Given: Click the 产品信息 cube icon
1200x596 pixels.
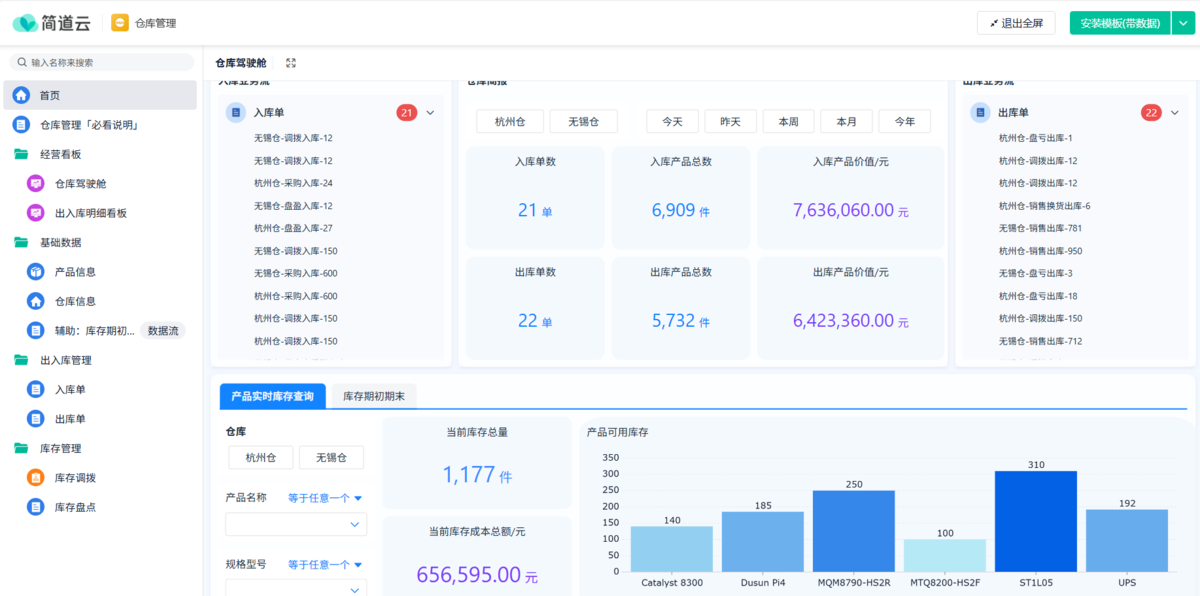Looking at the screenshot, I should point(35,272).
